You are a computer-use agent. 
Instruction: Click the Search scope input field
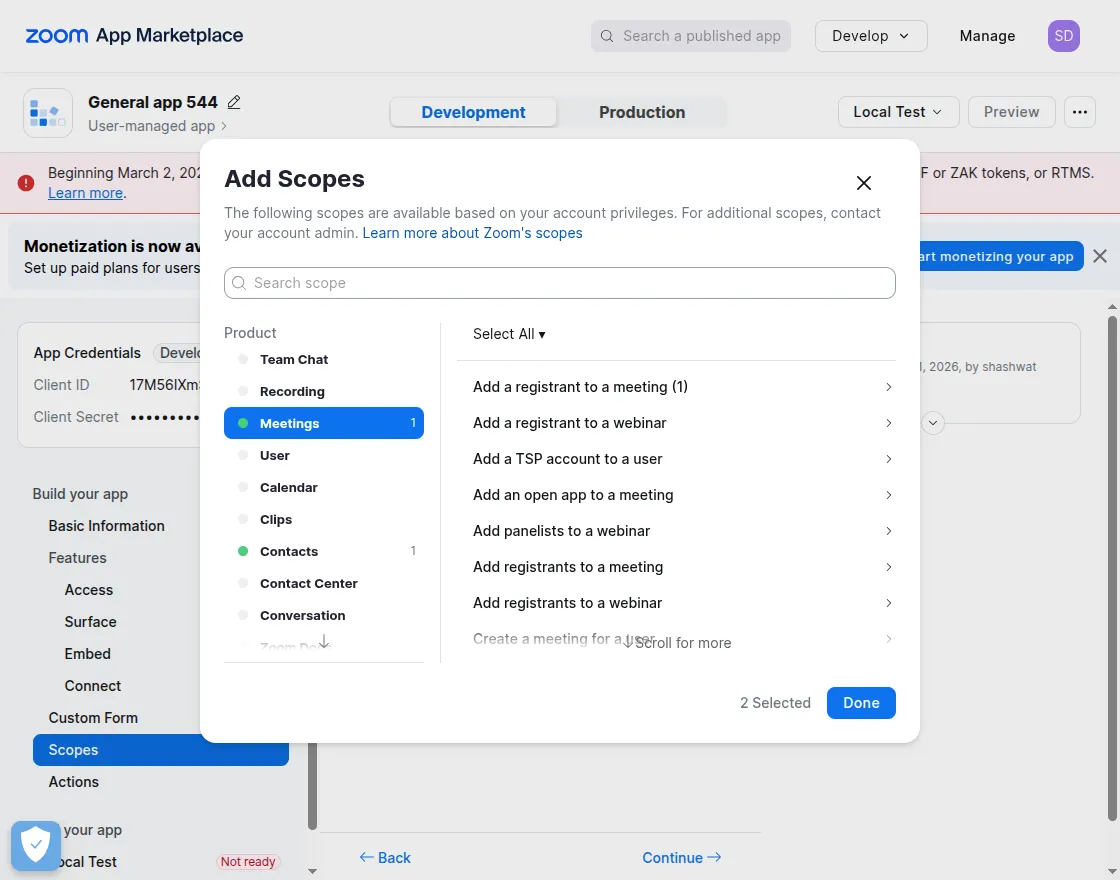coord(560,283)
